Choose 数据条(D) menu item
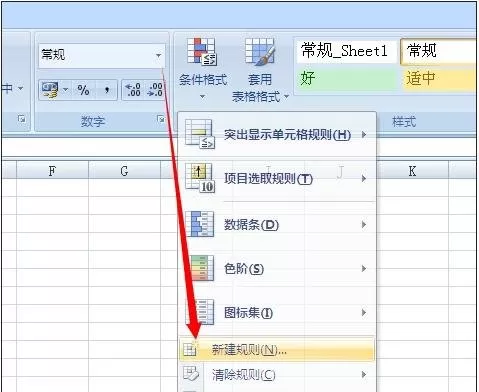479x392 pixels. (x=277, y=225)
